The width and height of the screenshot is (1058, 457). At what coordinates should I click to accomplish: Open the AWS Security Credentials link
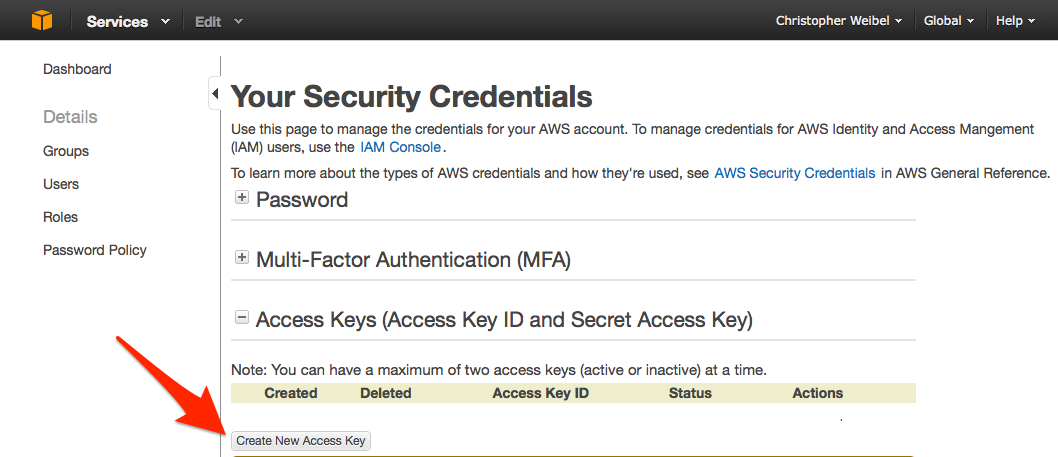coord(795,173)
